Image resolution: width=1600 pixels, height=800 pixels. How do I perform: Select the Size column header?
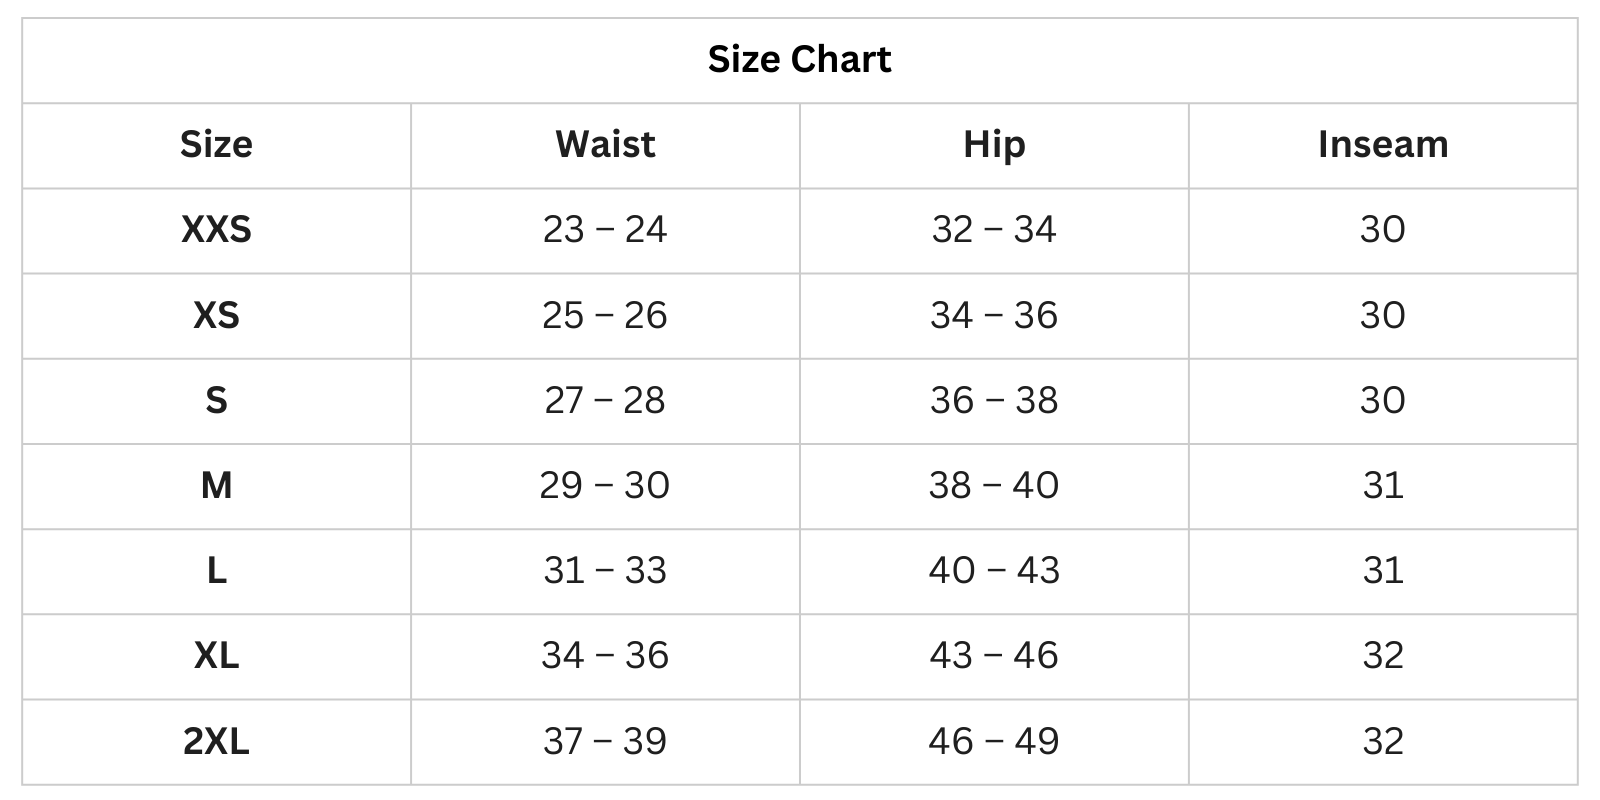[x=216, y=145]
